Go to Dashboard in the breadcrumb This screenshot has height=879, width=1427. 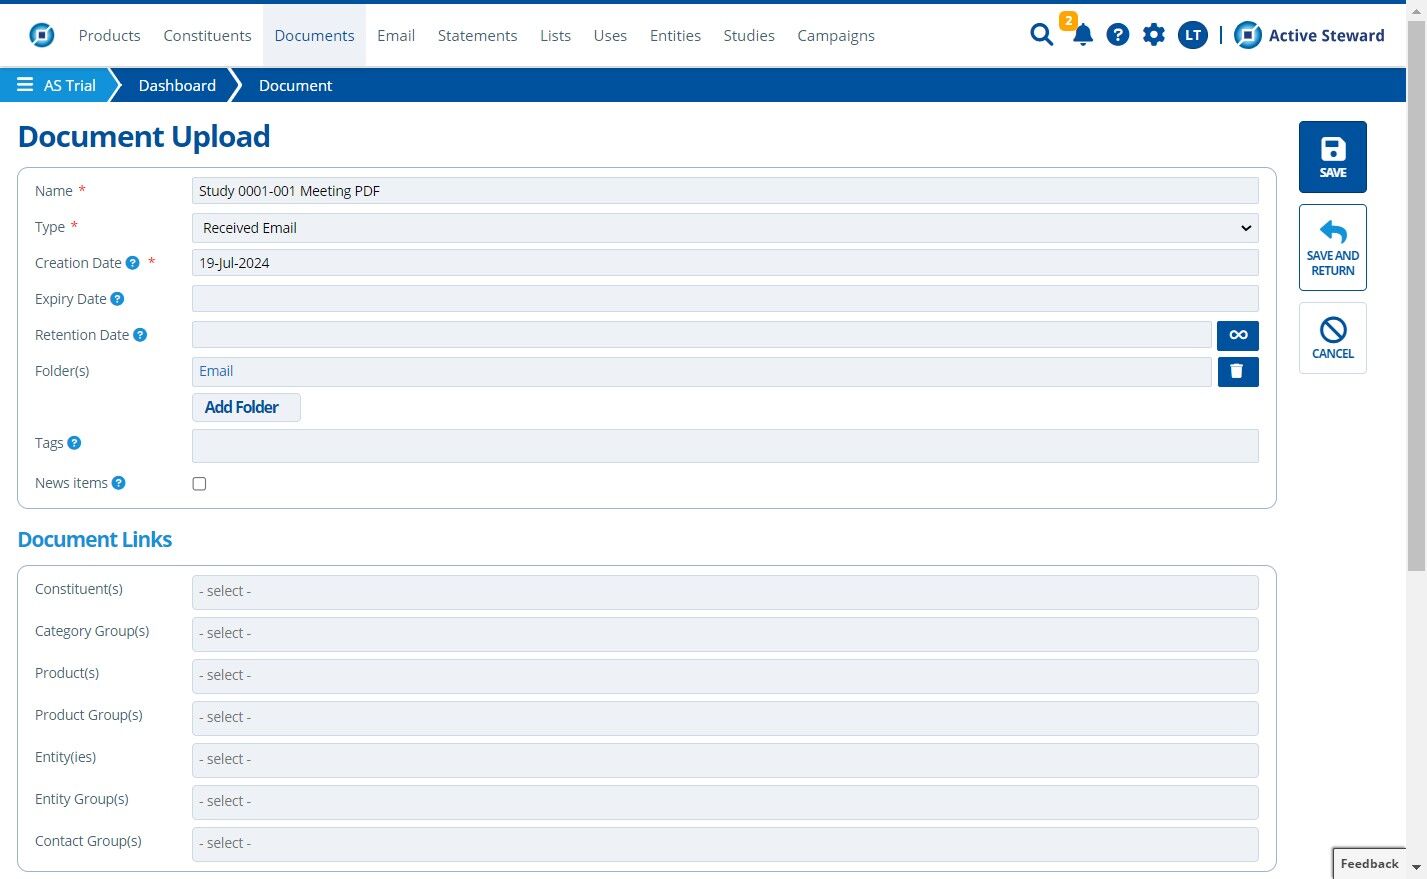[x=177, y=85]
